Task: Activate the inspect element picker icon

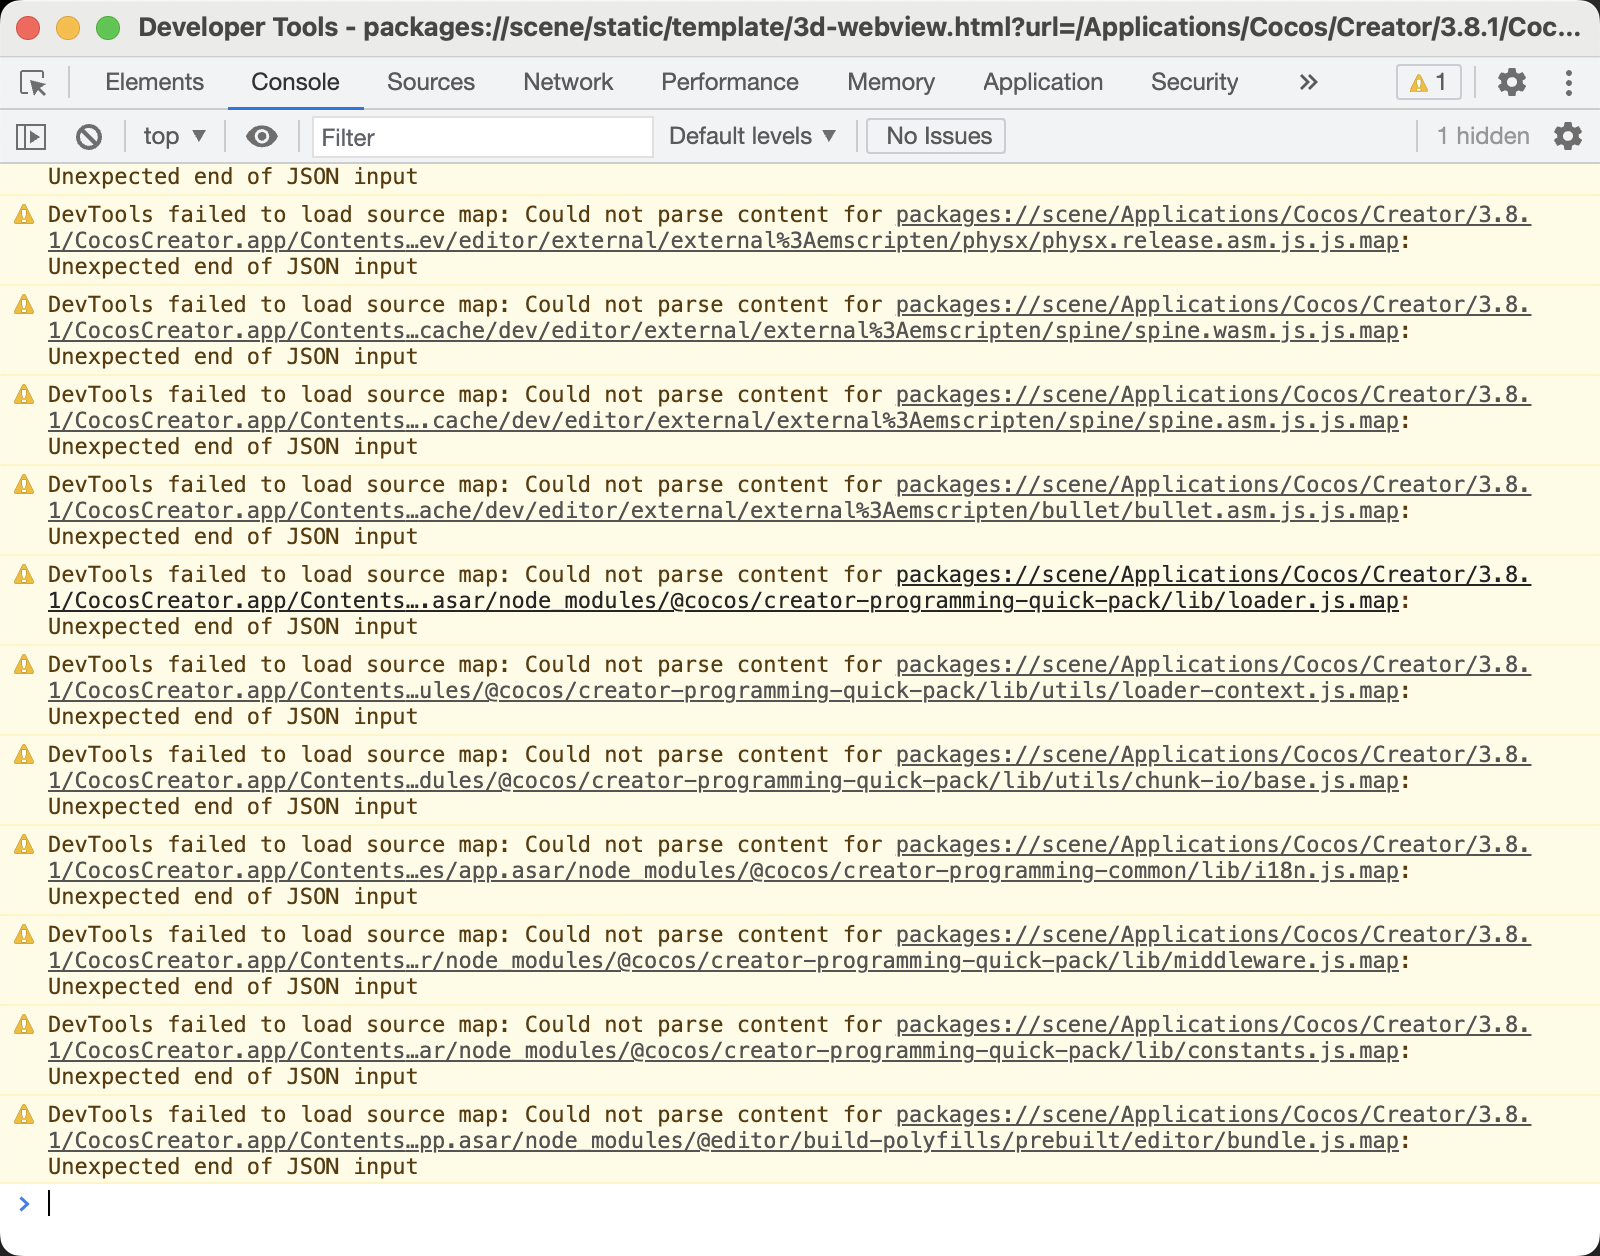Action: pos(34,83)
